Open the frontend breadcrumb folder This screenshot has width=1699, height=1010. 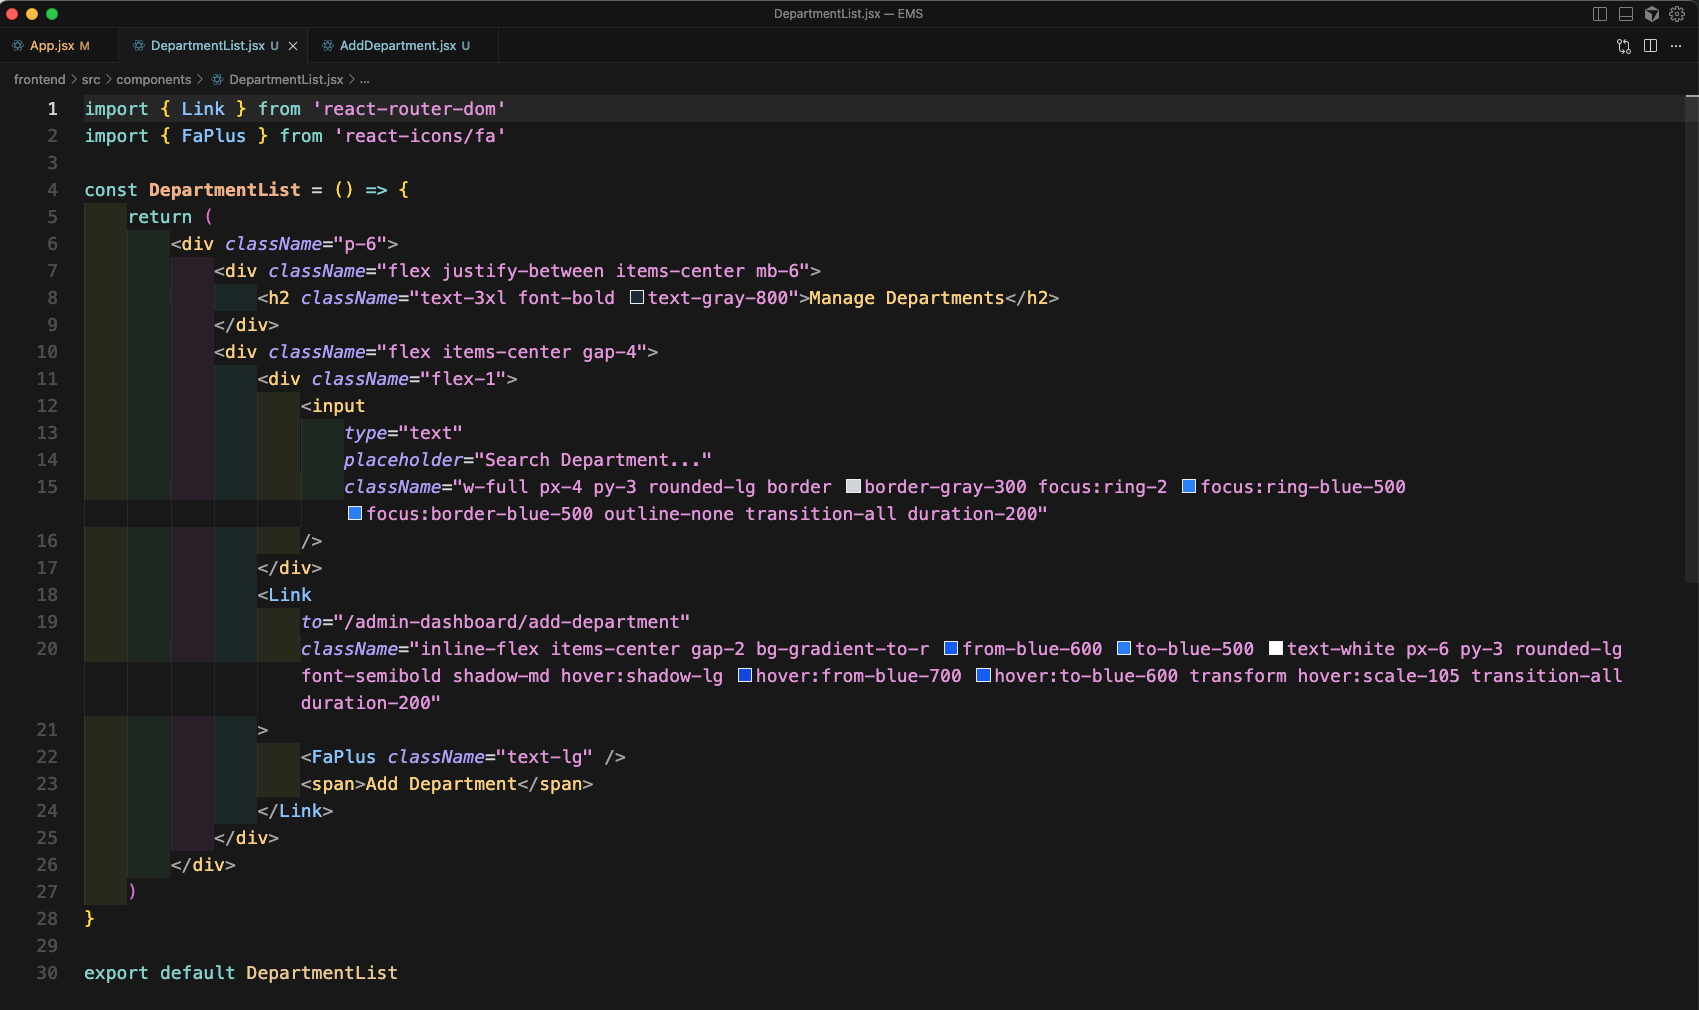pos(39,80)
